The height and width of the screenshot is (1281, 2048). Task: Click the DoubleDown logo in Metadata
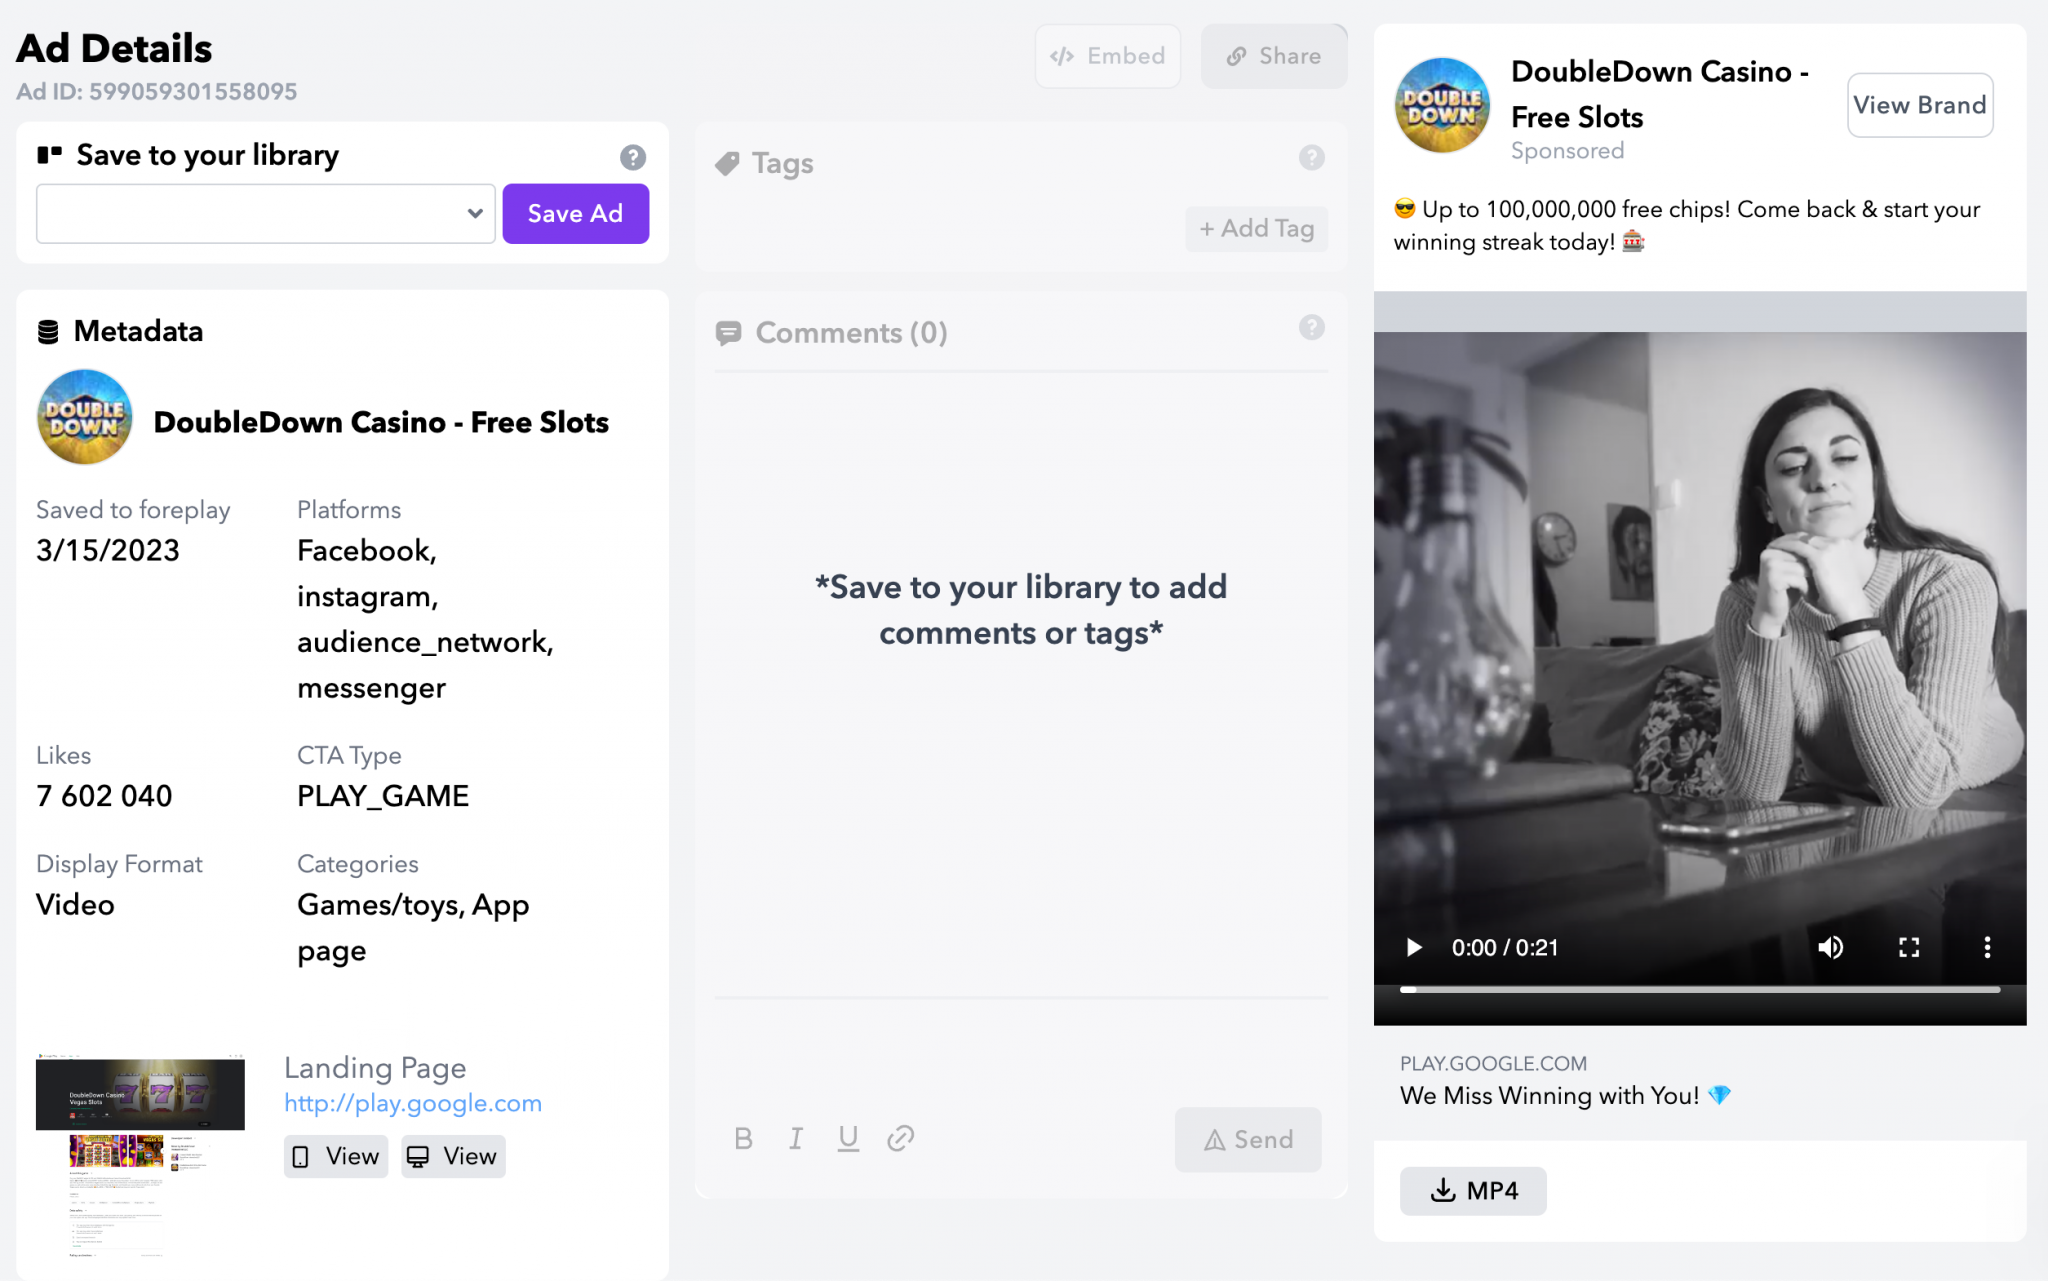(x=85, y=418)
